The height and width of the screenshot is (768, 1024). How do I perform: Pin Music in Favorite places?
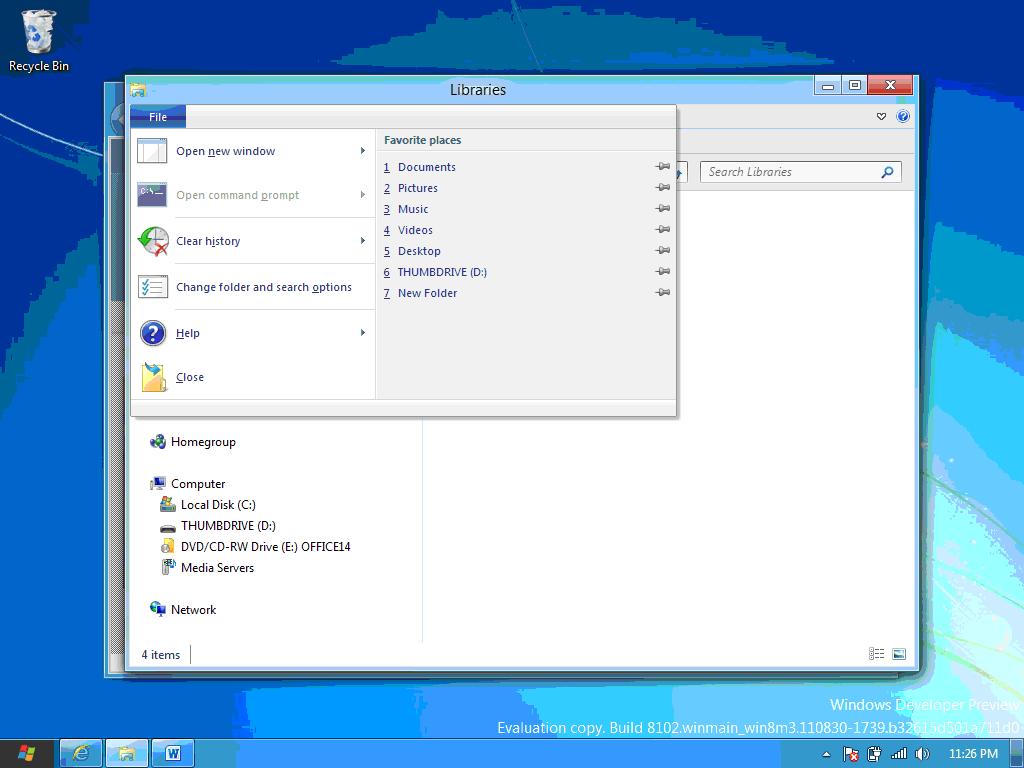[x=663, y=209]
